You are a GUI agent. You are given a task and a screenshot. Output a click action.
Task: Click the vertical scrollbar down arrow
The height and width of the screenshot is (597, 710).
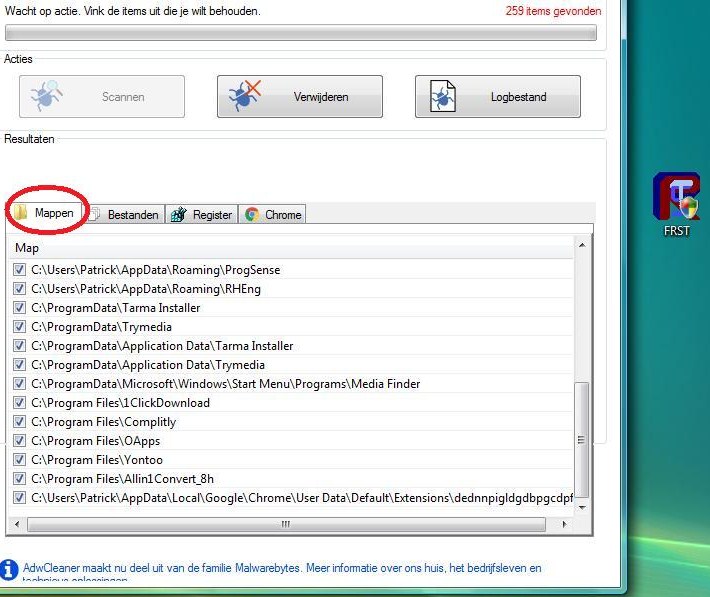click(x=582, y=507)
